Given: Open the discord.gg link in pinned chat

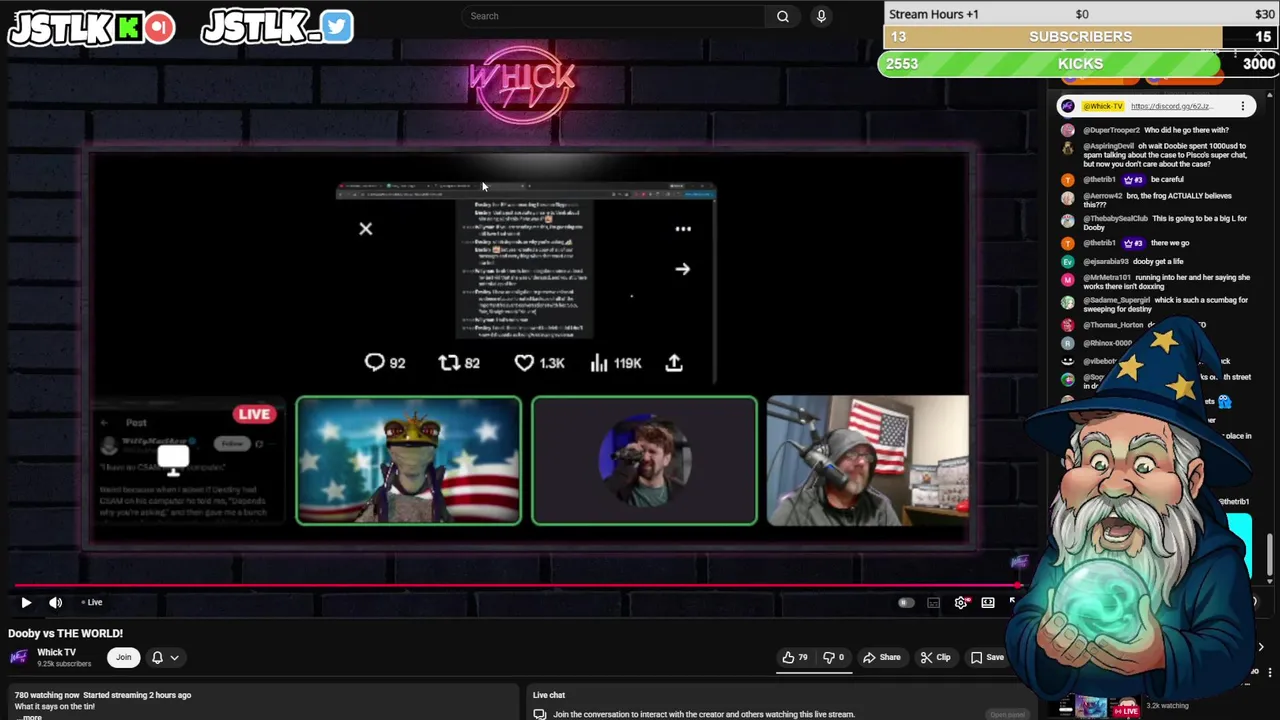Looking at the screenshot, I should coord(1171,106).
